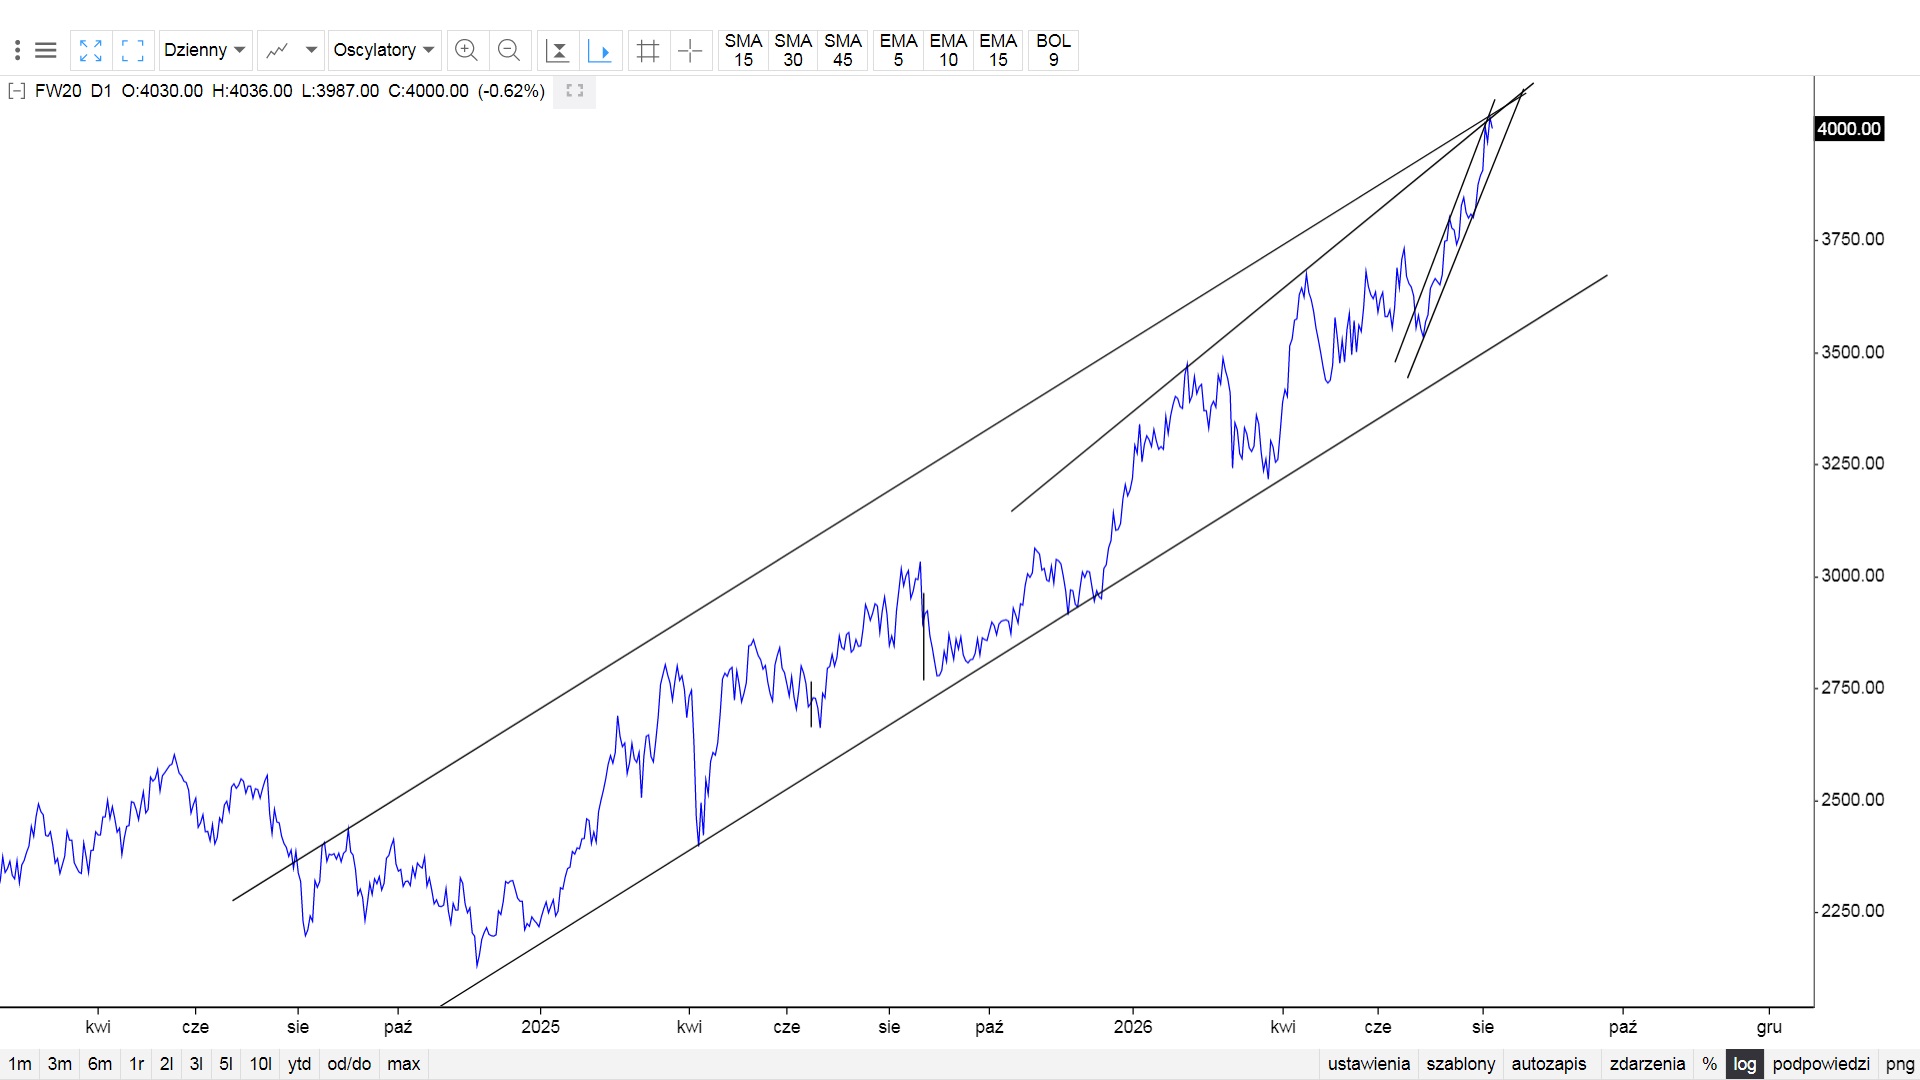
Task: Click the 2250.00 price axis label
Action: coord(1853,911)
